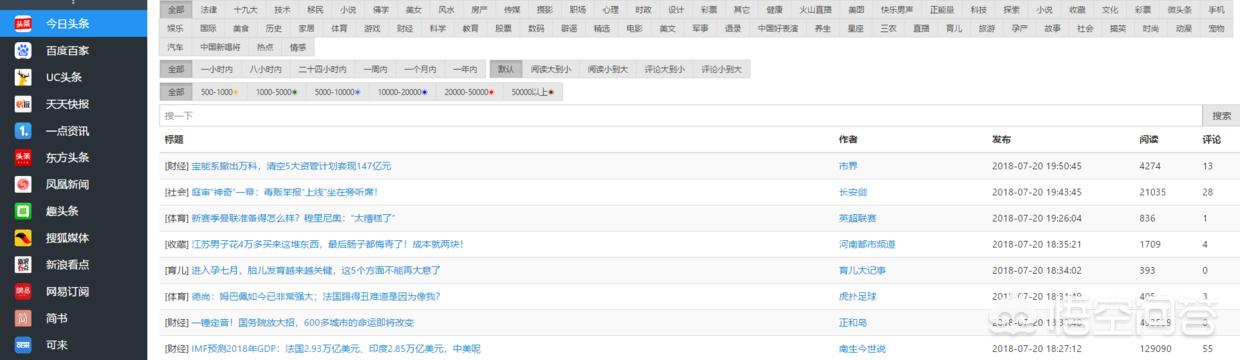Open author link 南生今世说
Viewport: 1240px width, 360px height.
coord(862,348)
